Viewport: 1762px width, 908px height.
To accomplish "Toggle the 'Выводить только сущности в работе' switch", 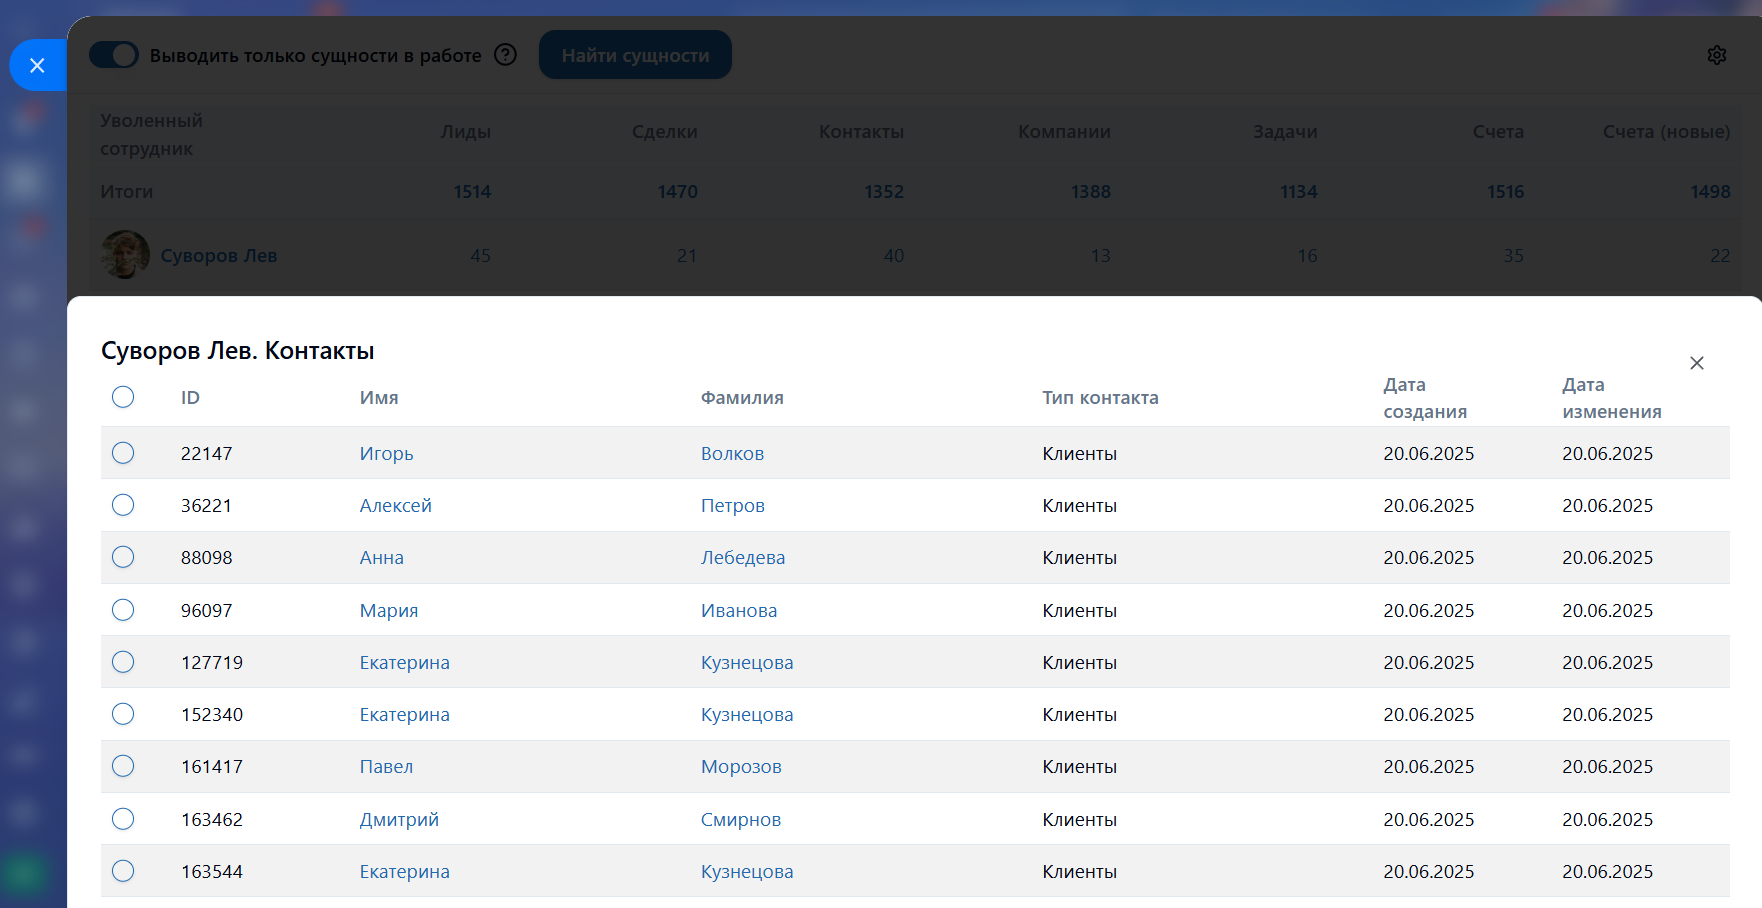I will coord(114,55).
